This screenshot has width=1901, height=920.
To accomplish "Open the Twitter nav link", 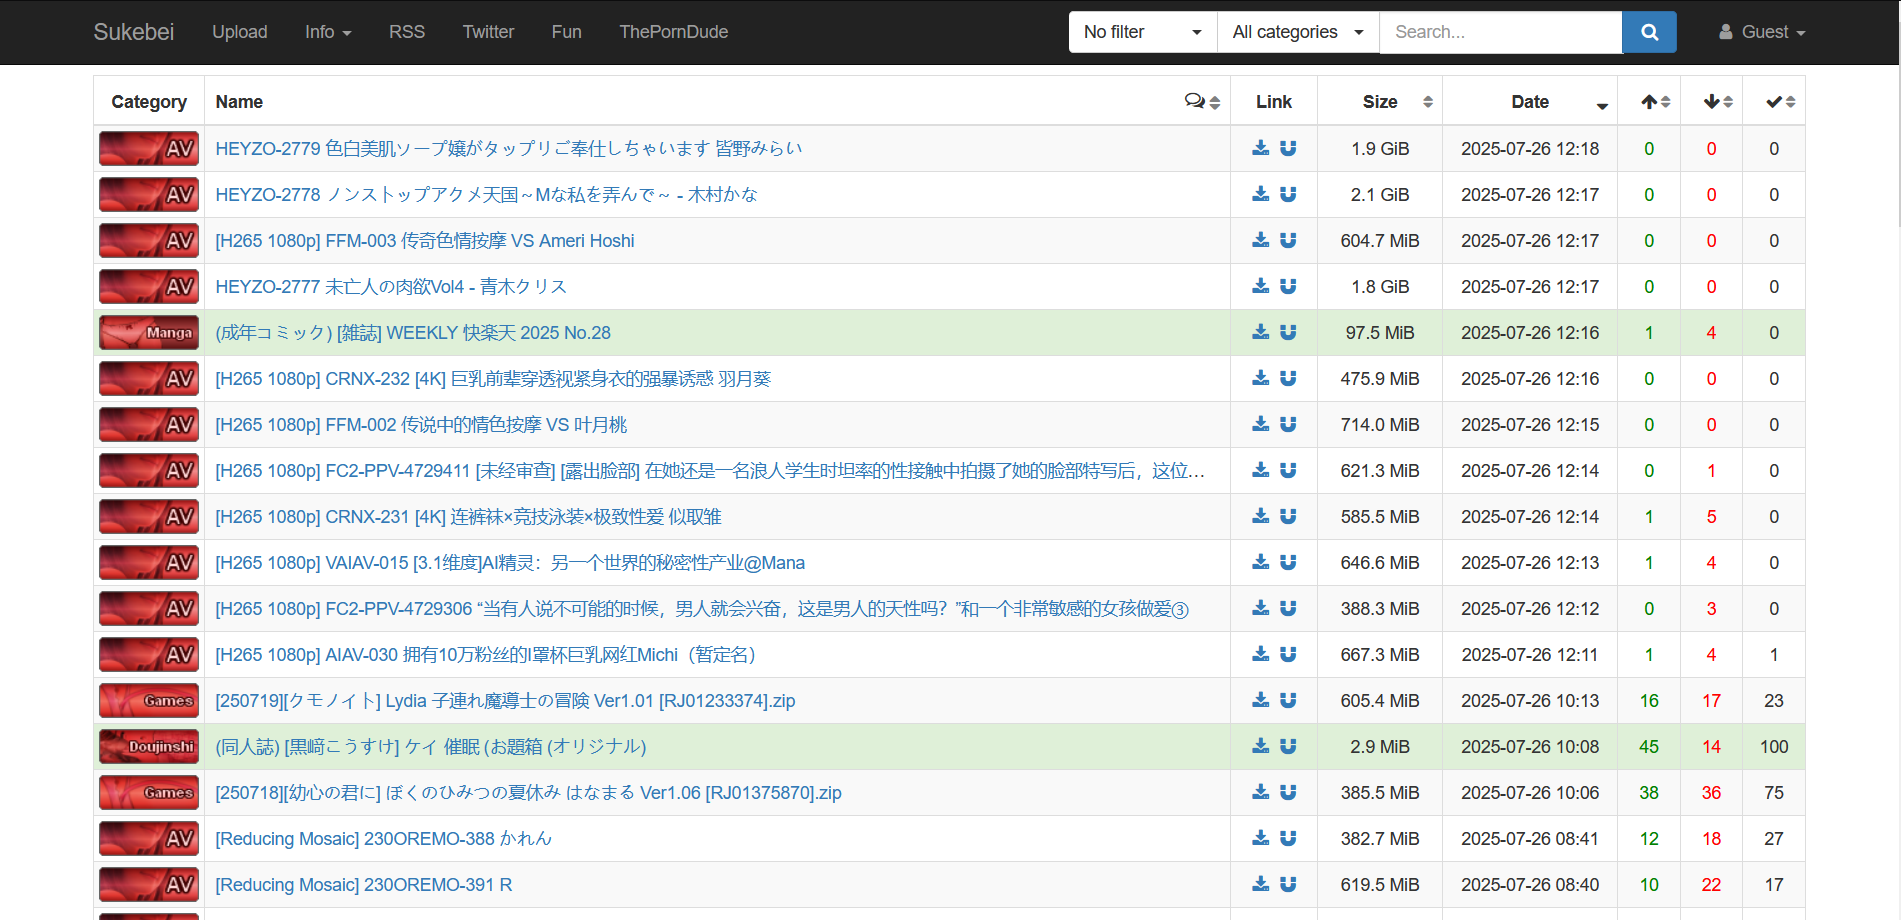I will point(488,32).
